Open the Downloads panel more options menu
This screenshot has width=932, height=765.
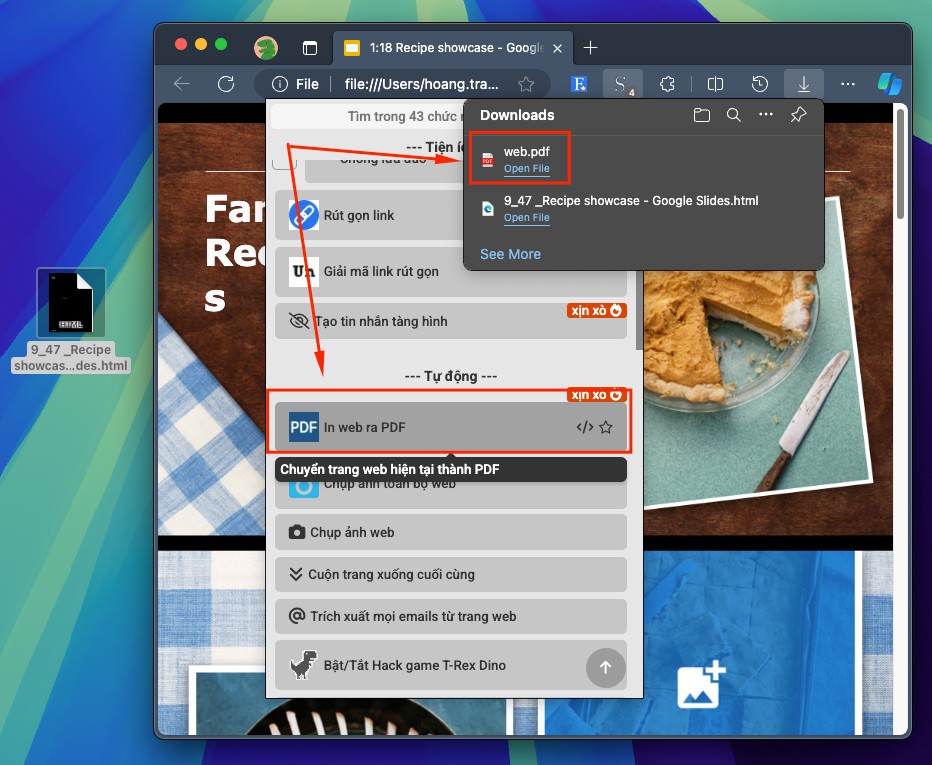pos(766,115)
